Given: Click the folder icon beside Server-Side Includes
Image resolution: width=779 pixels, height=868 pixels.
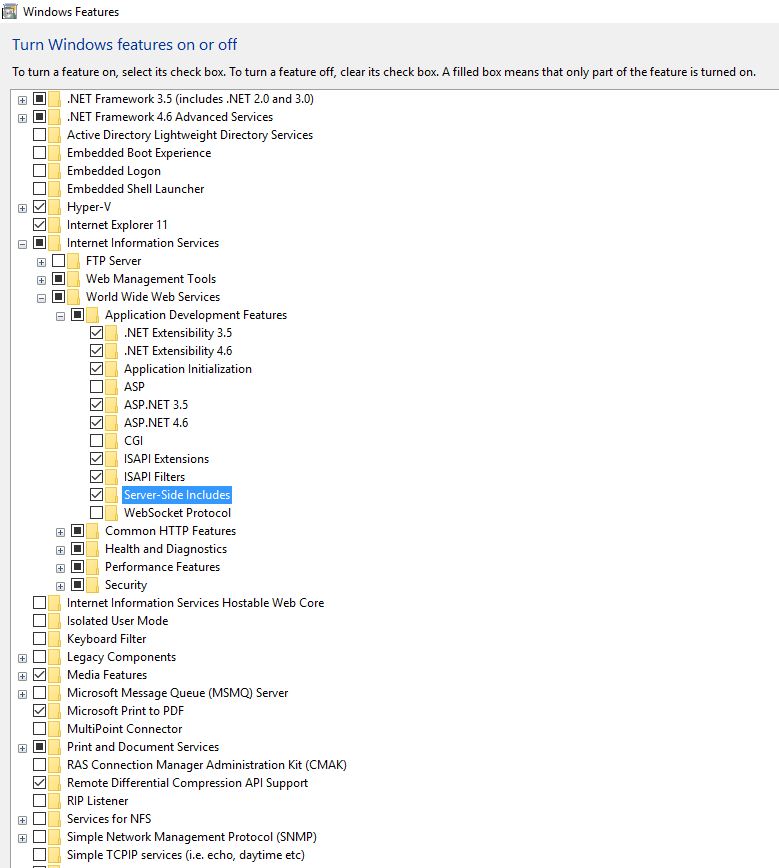Looking at the screenshot, I should pyautogui.click(x=111, y=495).
